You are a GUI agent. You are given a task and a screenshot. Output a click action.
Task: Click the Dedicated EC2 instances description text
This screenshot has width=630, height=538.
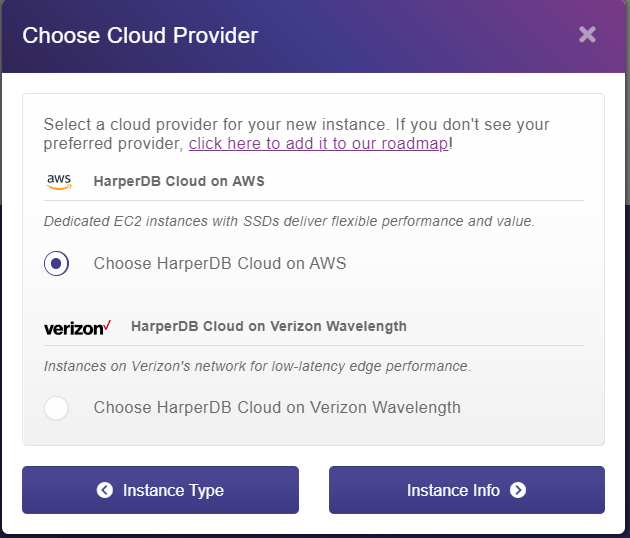289,221
